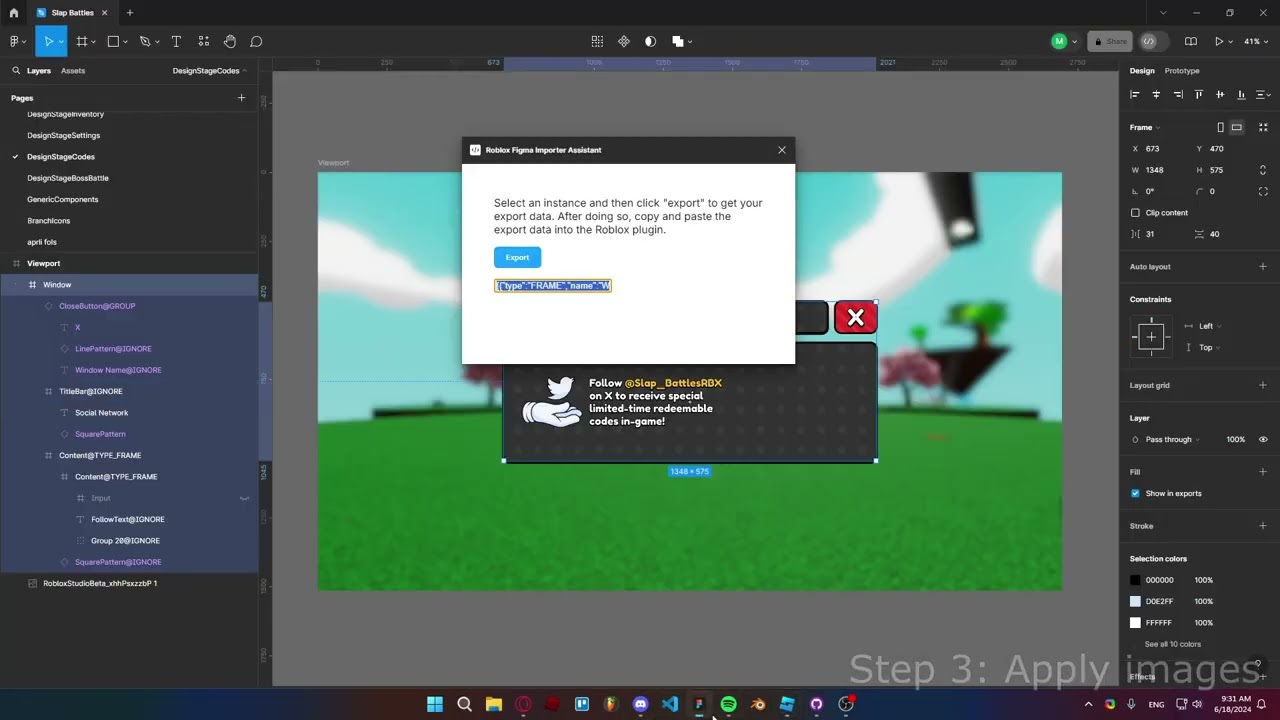Align selection to the left
Viewport: 1280px width, 720px height.
(x=1135, y=94)
